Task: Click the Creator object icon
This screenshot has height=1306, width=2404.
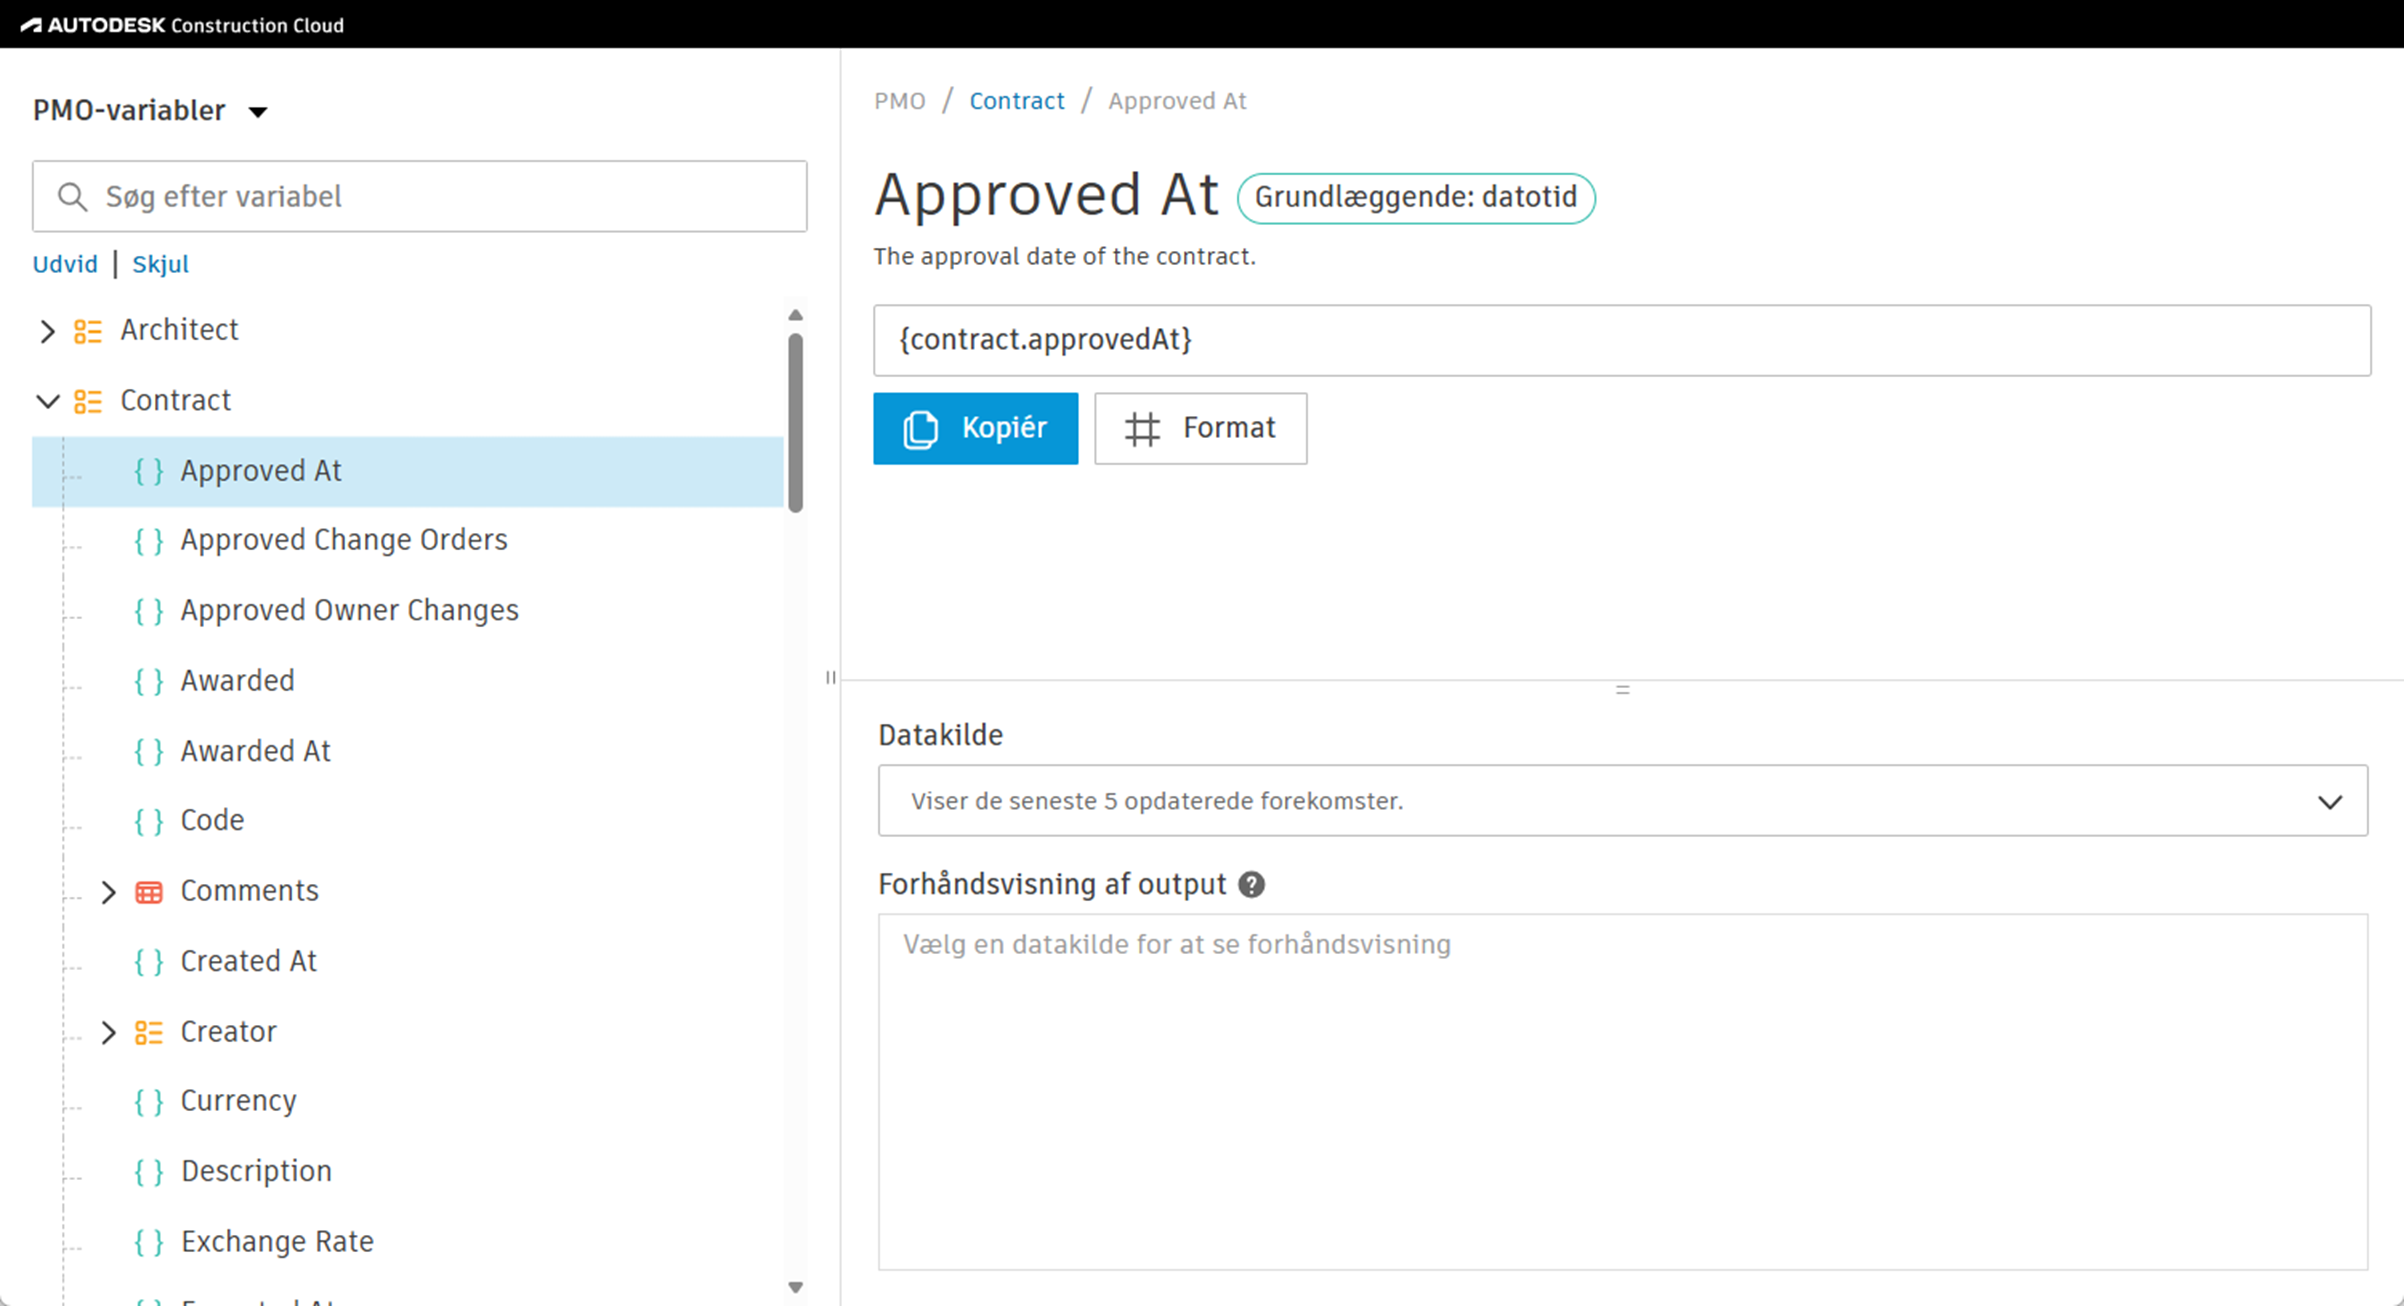Action: pos(149,1032)
